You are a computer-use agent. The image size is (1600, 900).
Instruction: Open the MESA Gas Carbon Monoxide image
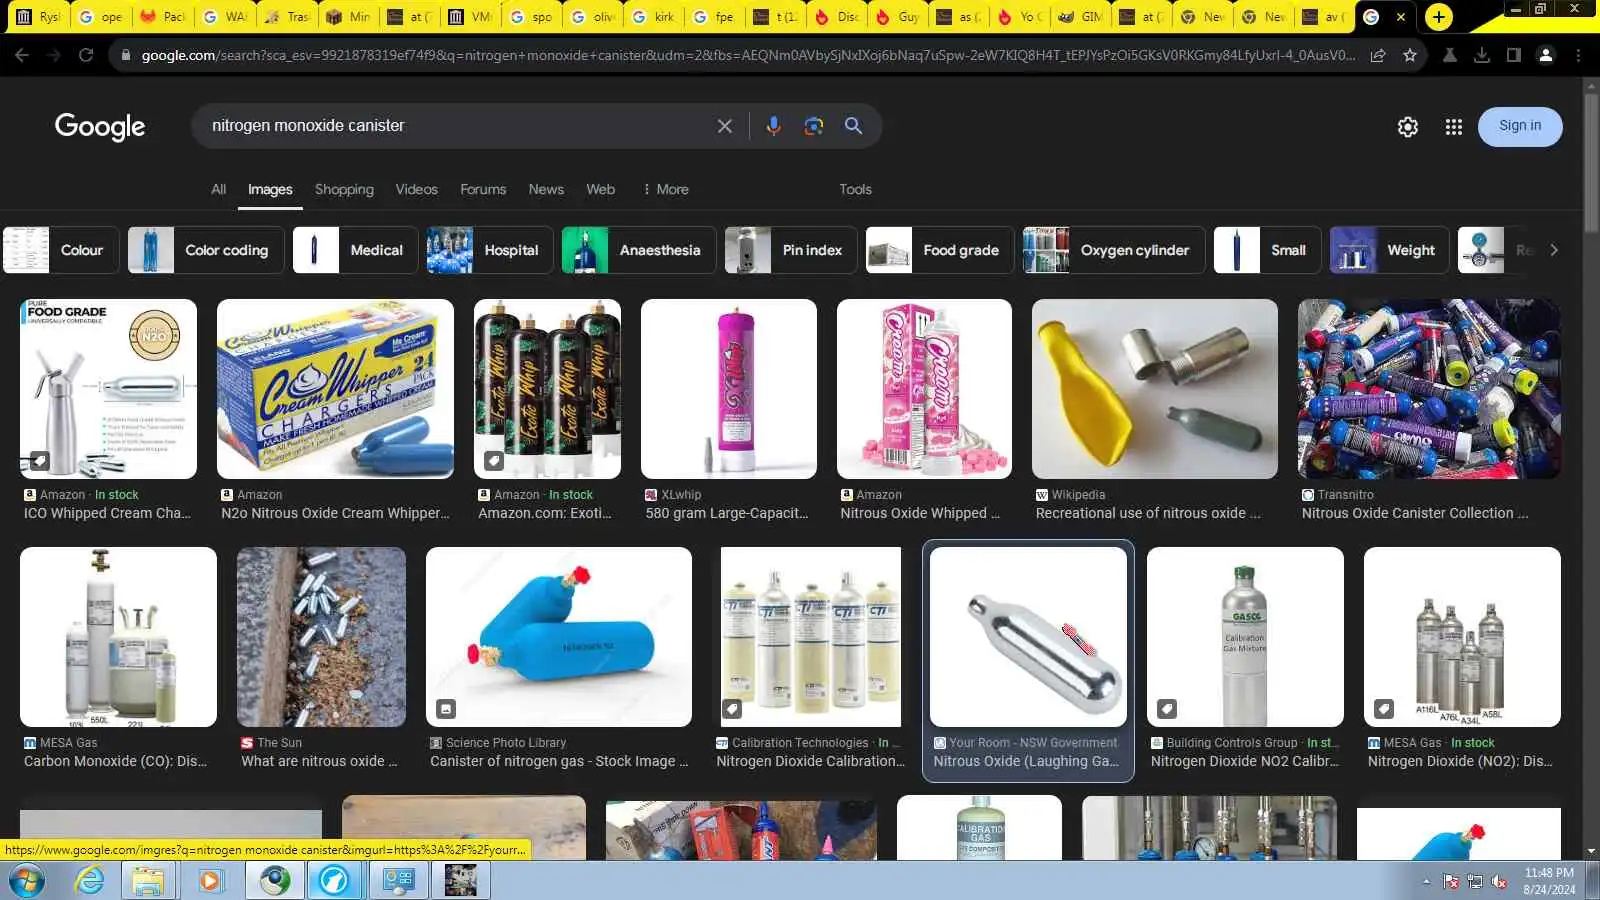pos(118,637)
